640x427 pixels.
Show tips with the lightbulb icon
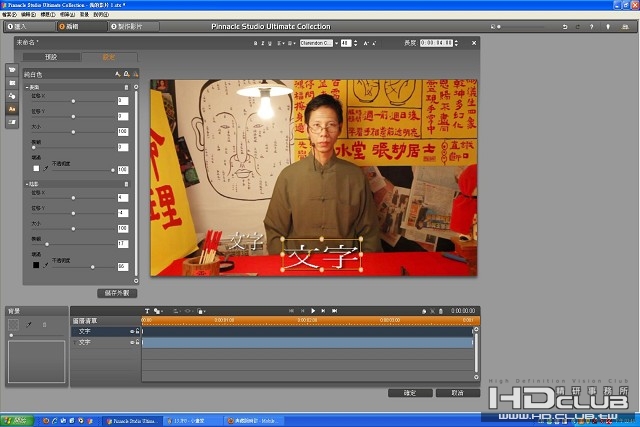pyautogui.click(x=608, y=27)
